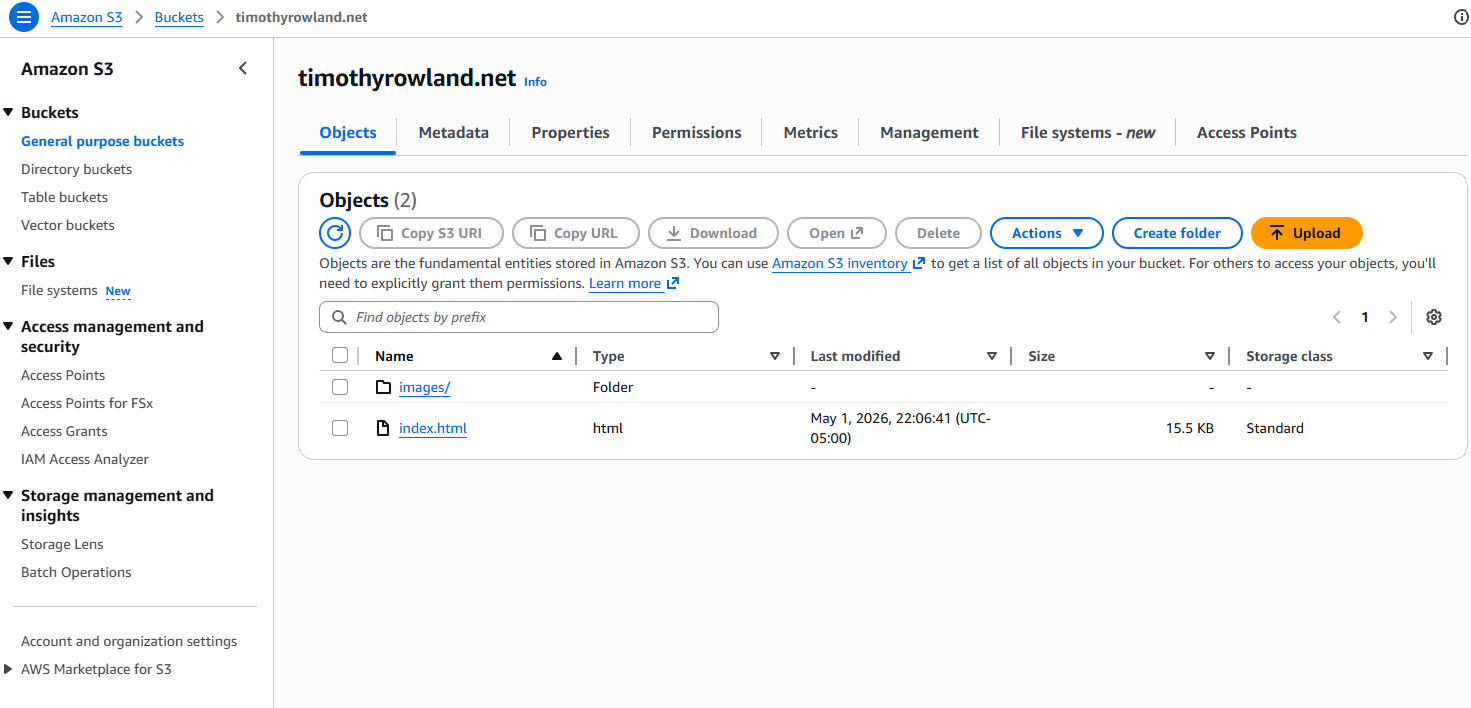1471x708 pixels.
Task: Click the Download button
Action: pos(713,233)
